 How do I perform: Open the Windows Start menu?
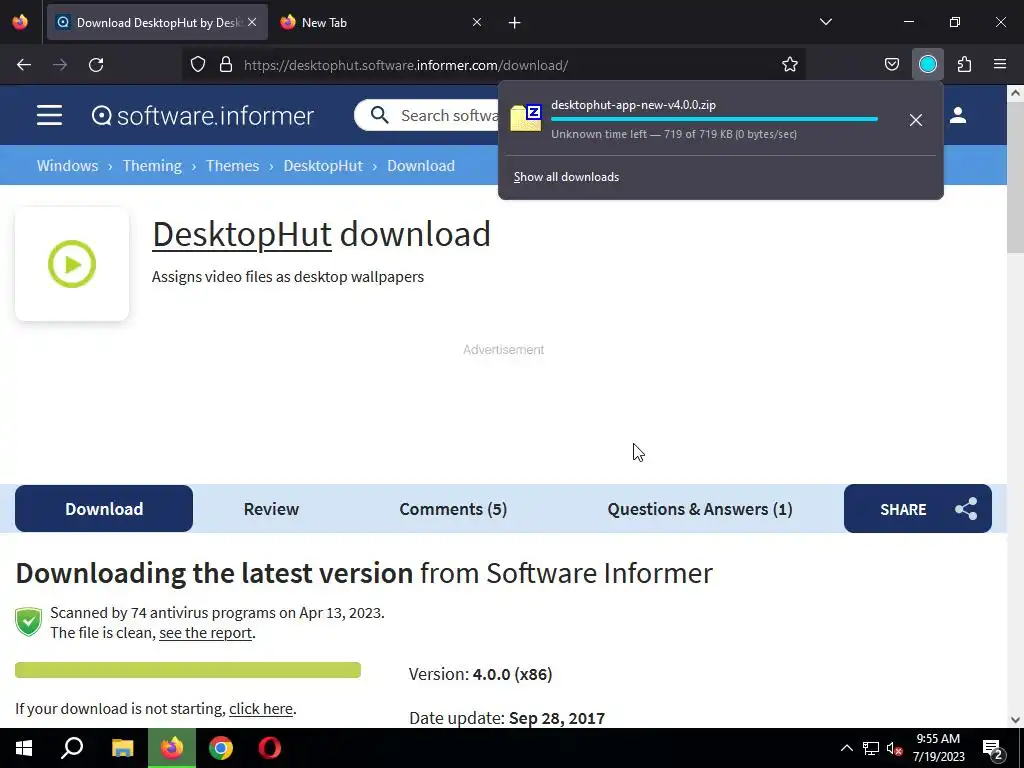click(24, 748)
